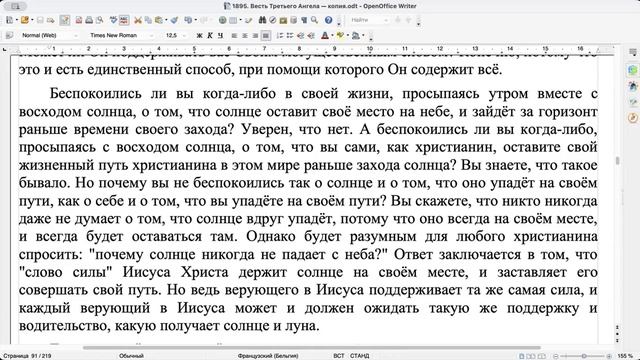Apply Font Color red A icon
Image resolution: width=640 pixels, height=360 pixels.
(324, 36)
